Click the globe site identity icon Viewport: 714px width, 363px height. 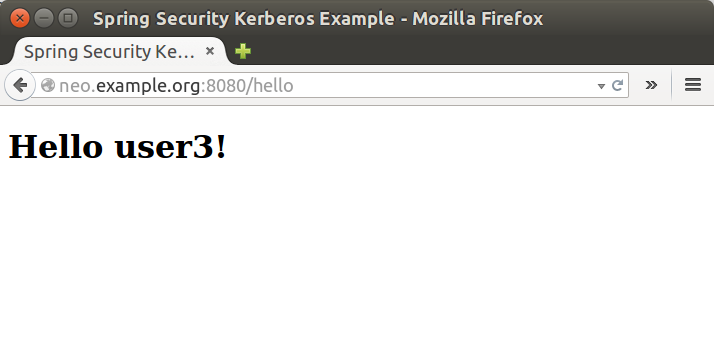pyautogui.click(x=47, y=85)
